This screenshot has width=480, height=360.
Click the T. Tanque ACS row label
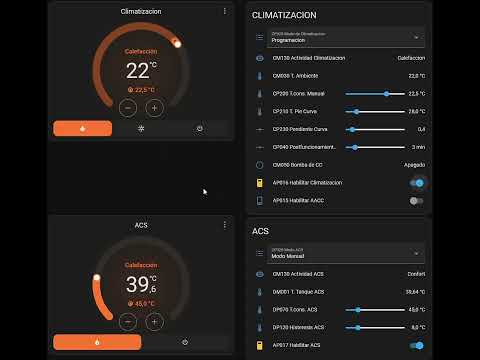point(298,292)
